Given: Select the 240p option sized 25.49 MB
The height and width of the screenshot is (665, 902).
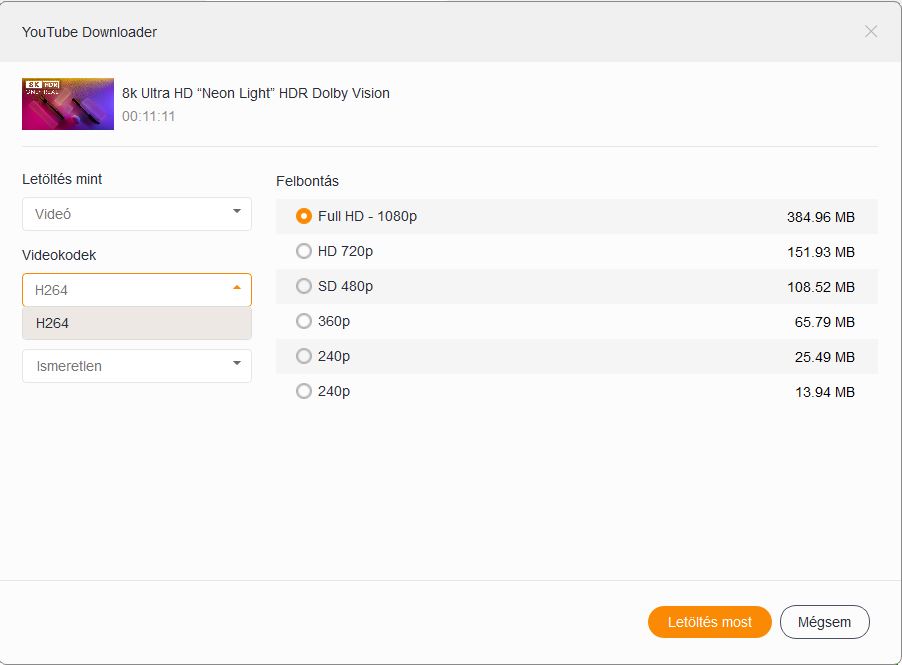Looking at the screenshot, I should click(x=304, y=356).
